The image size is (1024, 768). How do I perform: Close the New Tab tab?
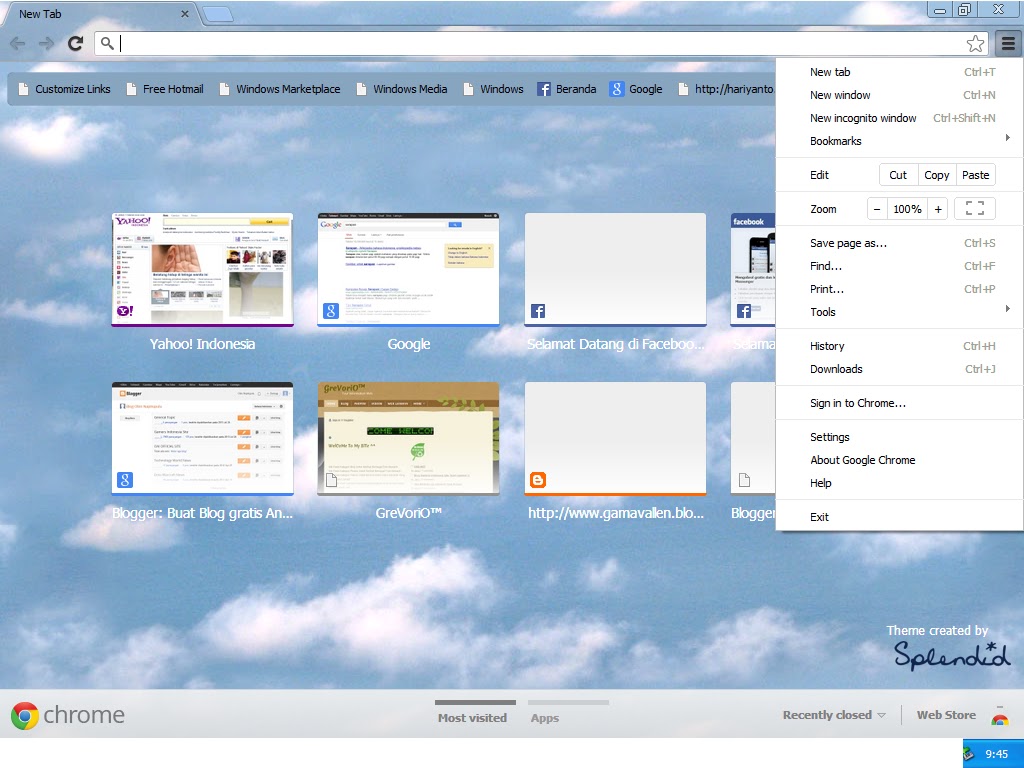(185, 14)
